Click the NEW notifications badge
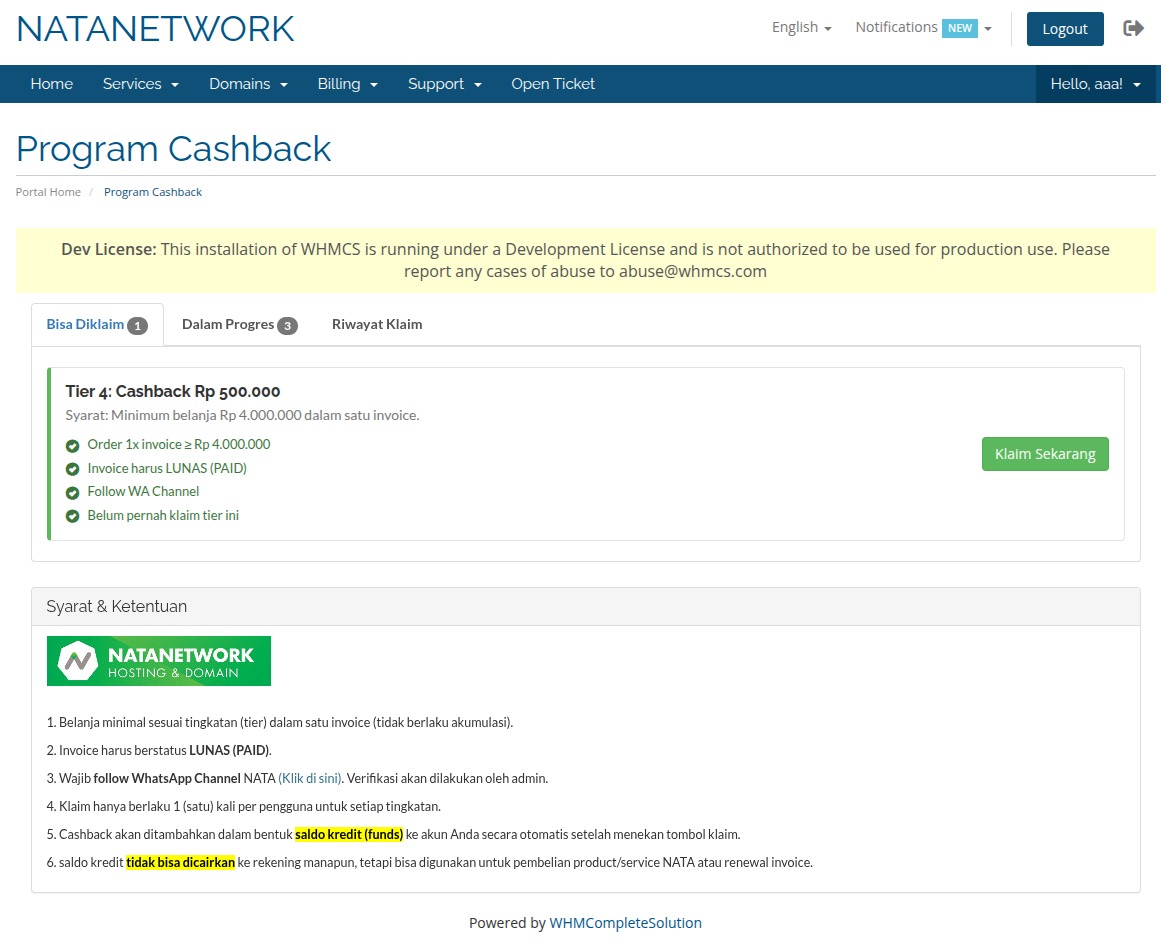The width and height of the screenshot is (1161, 951). tap(960, 28)
